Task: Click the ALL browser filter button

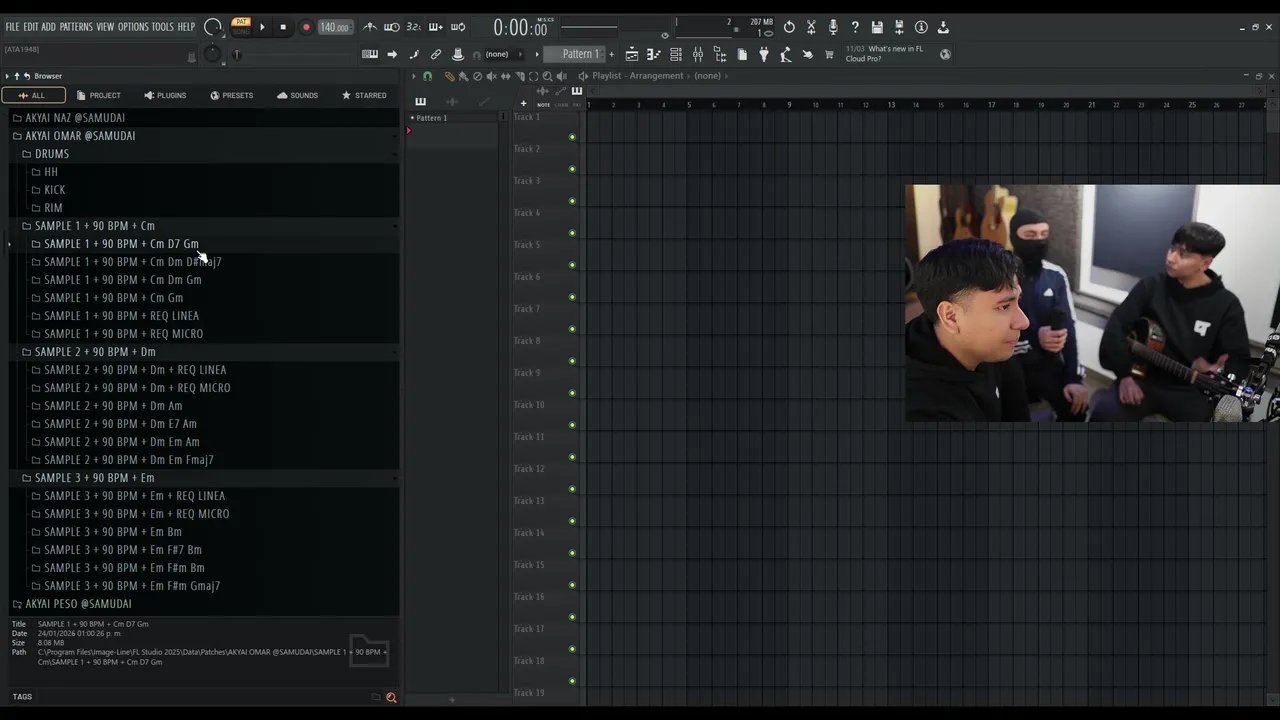Action: pos(33,95)
